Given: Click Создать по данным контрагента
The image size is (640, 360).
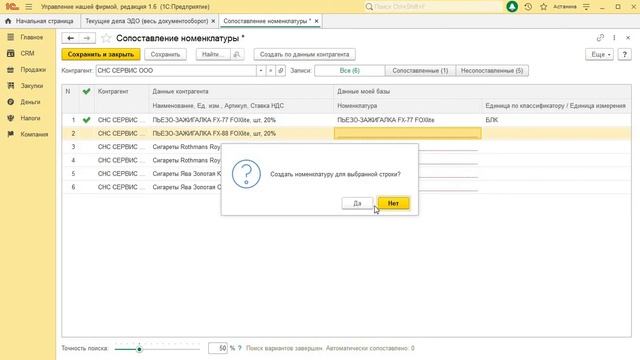Looking at the screenshot, I should (304, 54).
